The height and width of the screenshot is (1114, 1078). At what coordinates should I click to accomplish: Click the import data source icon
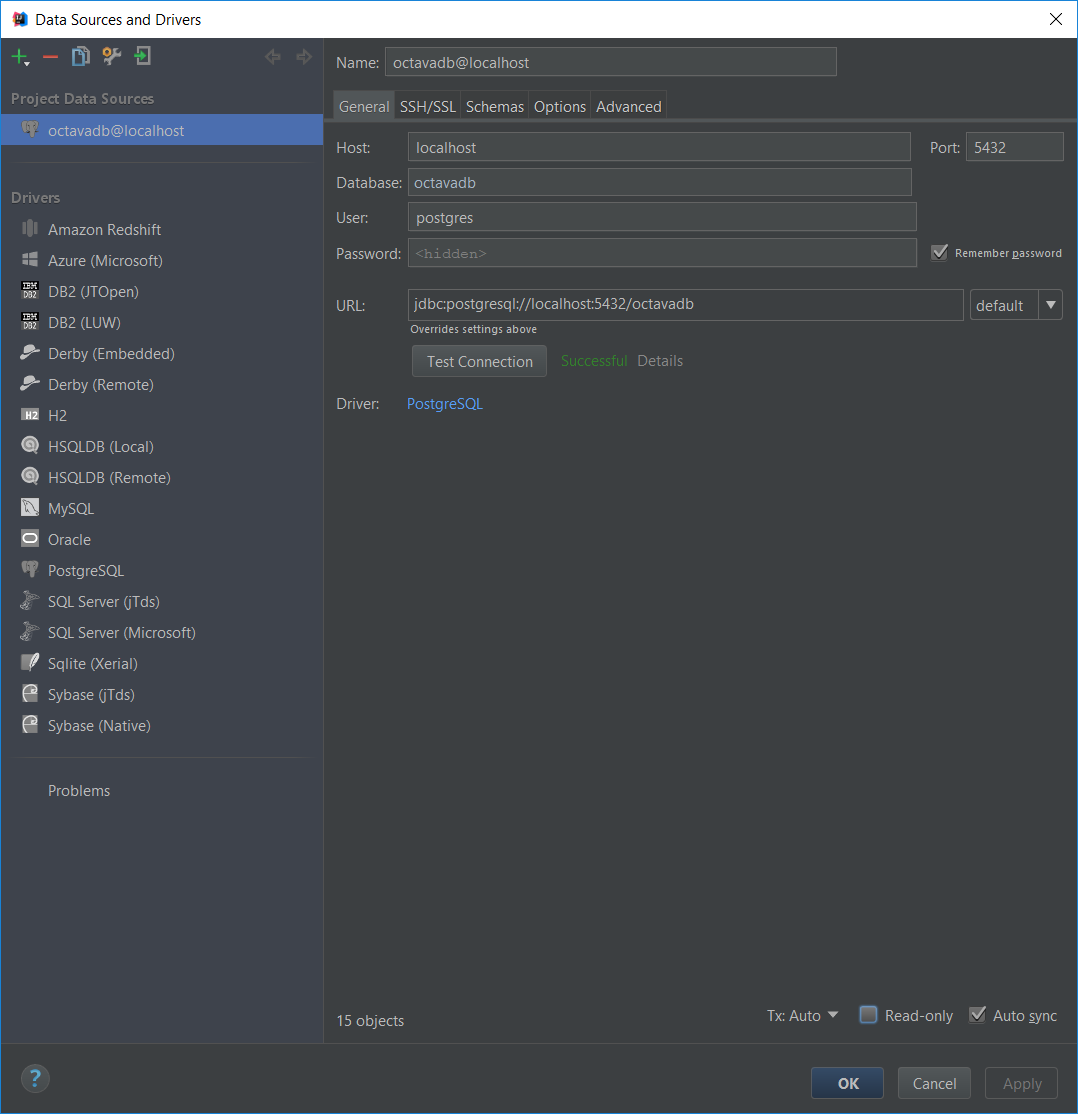point(143,56)
